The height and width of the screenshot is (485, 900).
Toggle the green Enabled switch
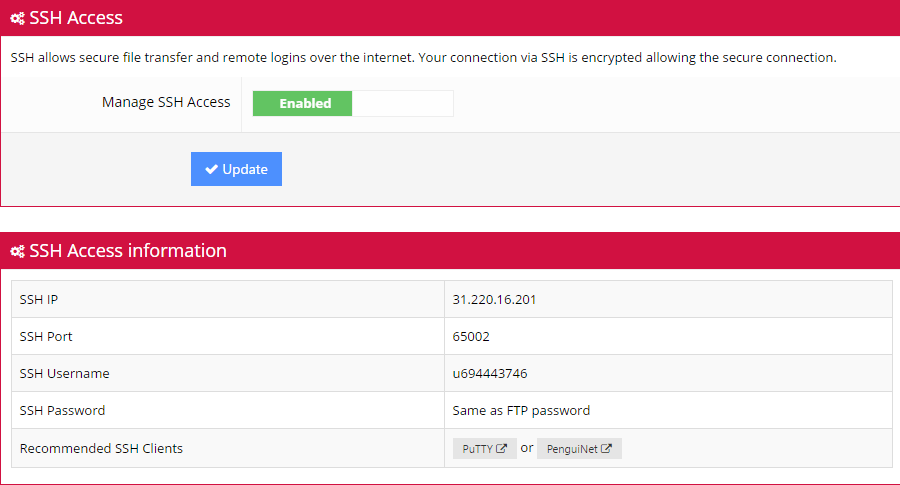coord(302,103)
